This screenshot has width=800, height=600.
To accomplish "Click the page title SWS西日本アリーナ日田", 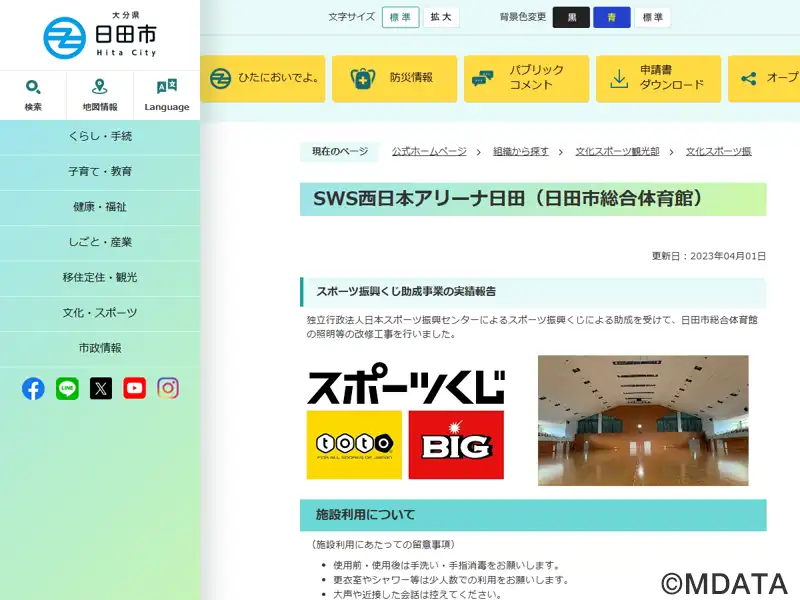I will click(x=533, y=199).
